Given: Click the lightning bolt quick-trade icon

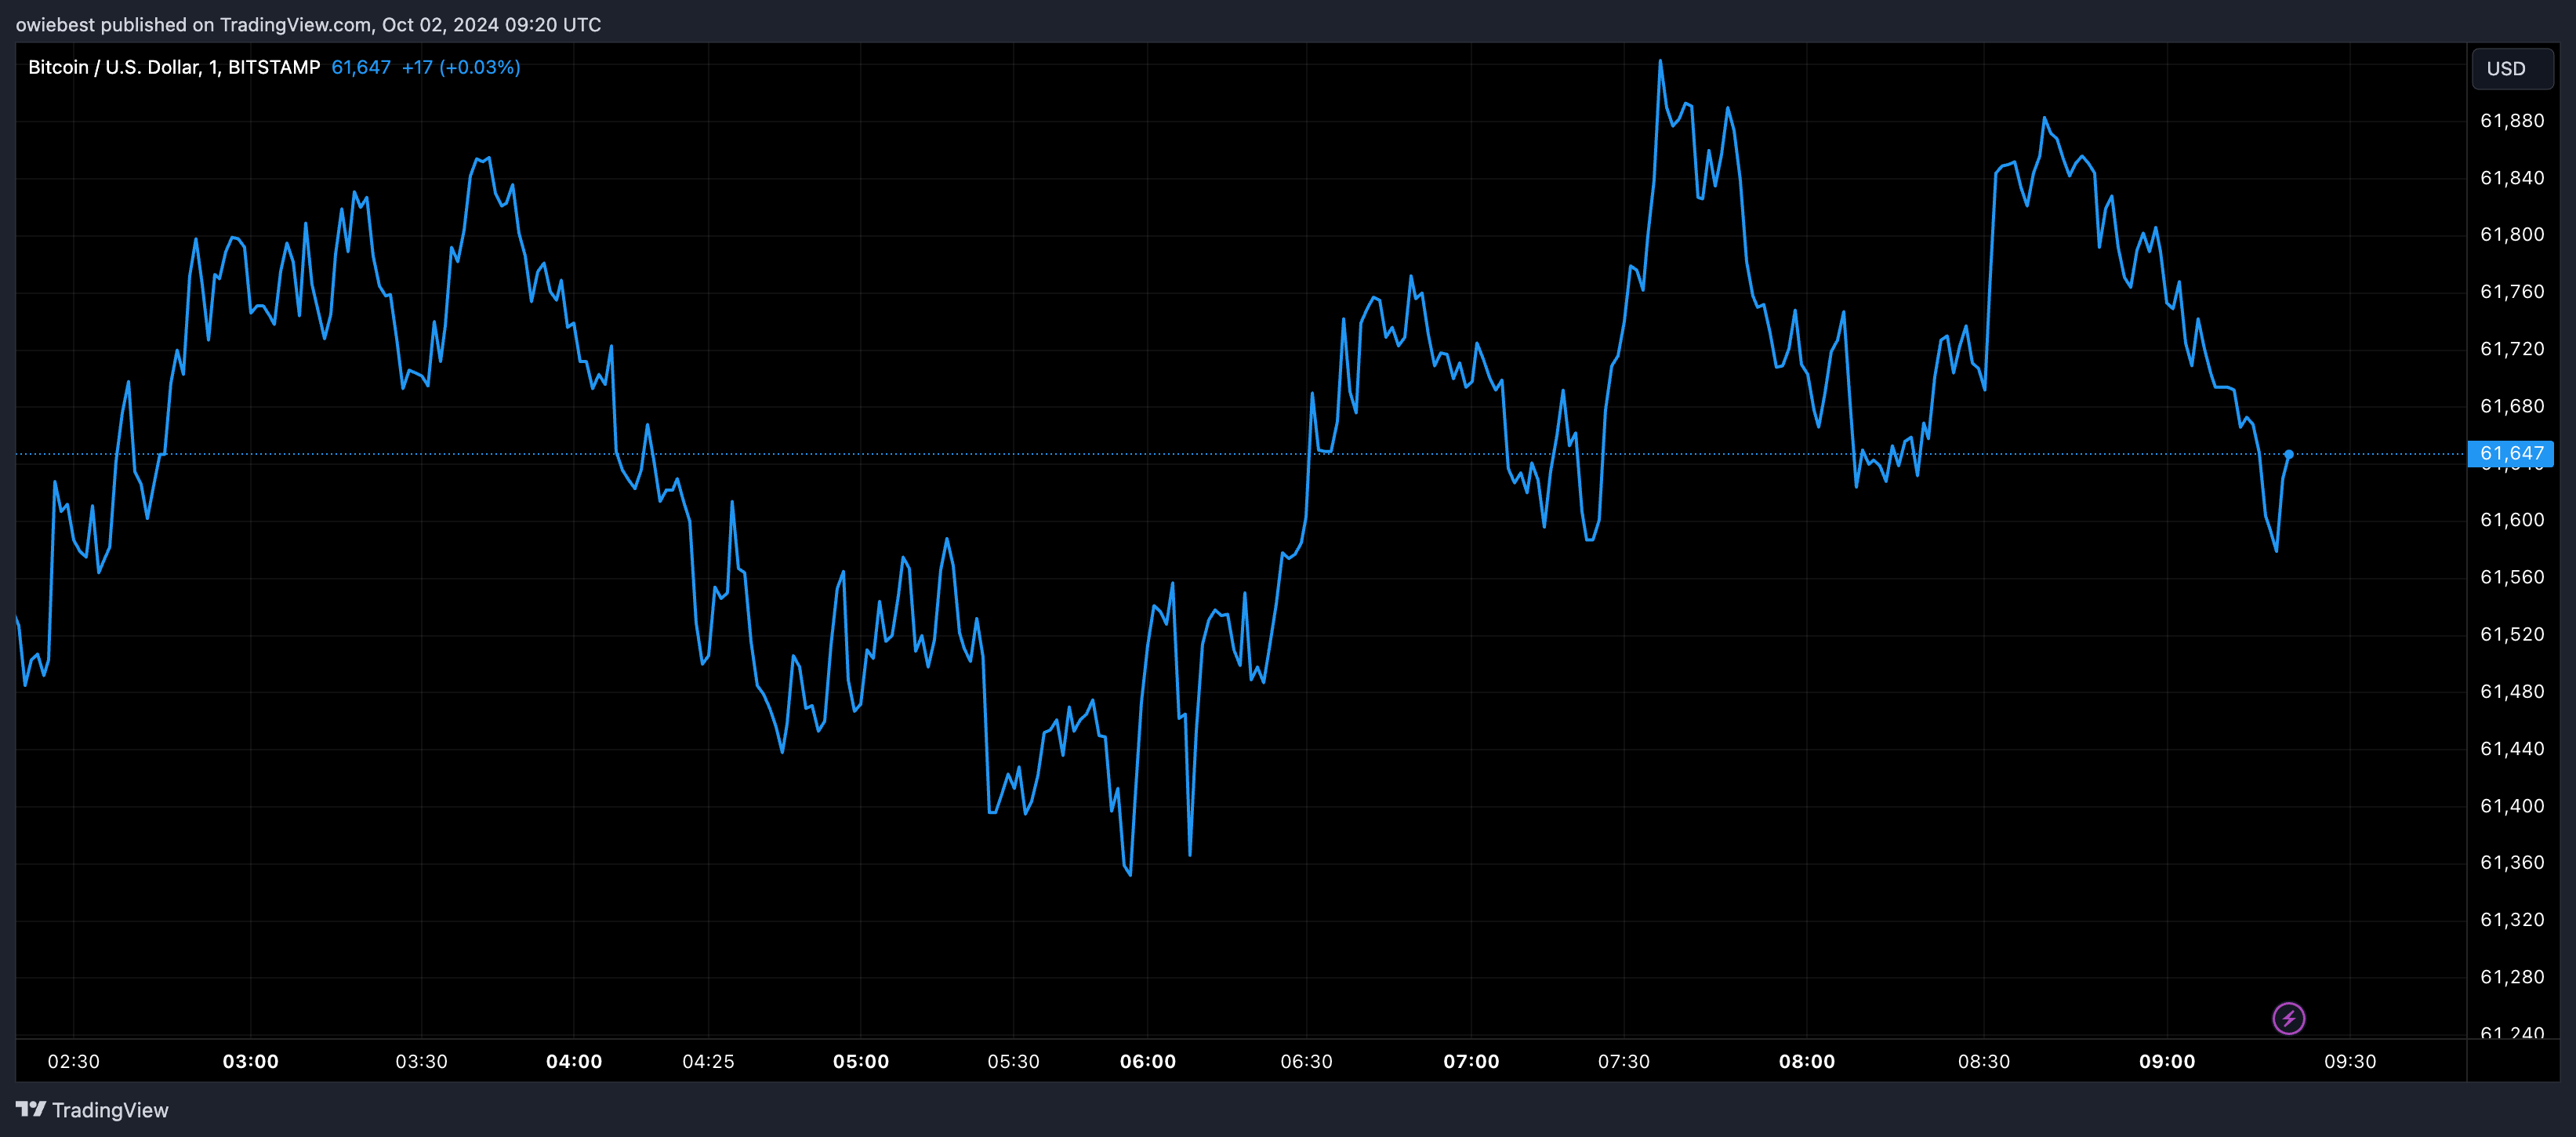Looking at the screenshot, I should point(2289,1018).
